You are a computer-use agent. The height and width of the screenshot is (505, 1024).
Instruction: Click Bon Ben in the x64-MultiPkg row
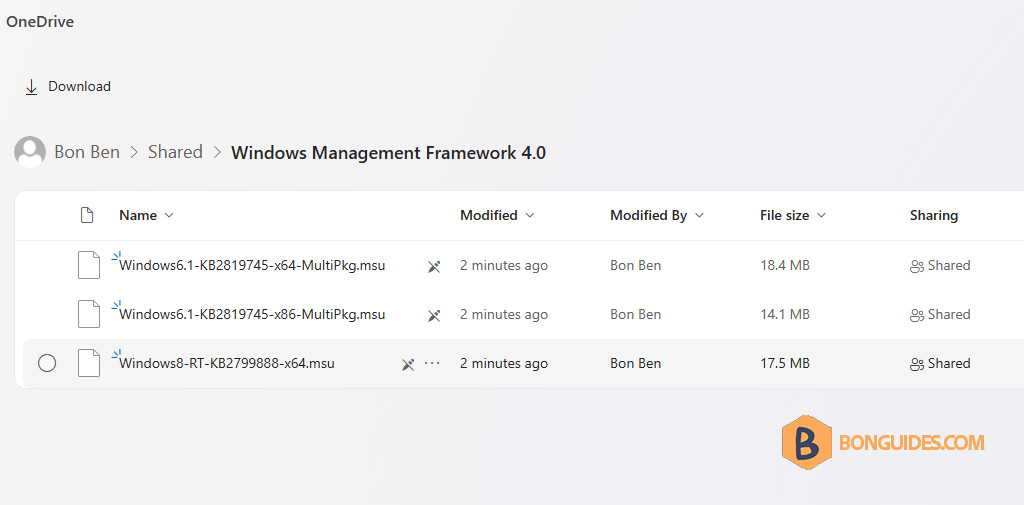point(635,265)
